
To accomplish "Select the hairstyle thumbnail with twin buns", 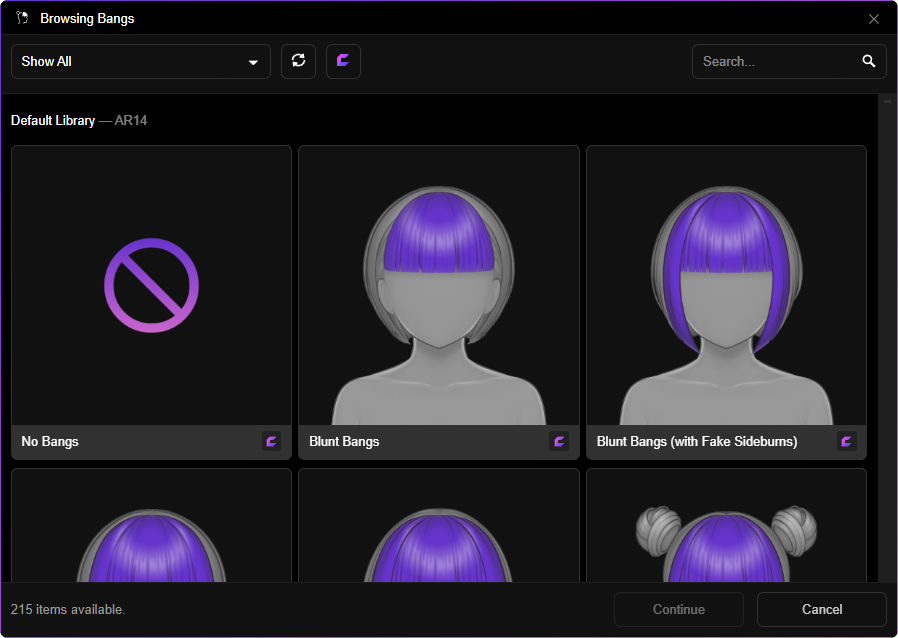I will 726,525.
